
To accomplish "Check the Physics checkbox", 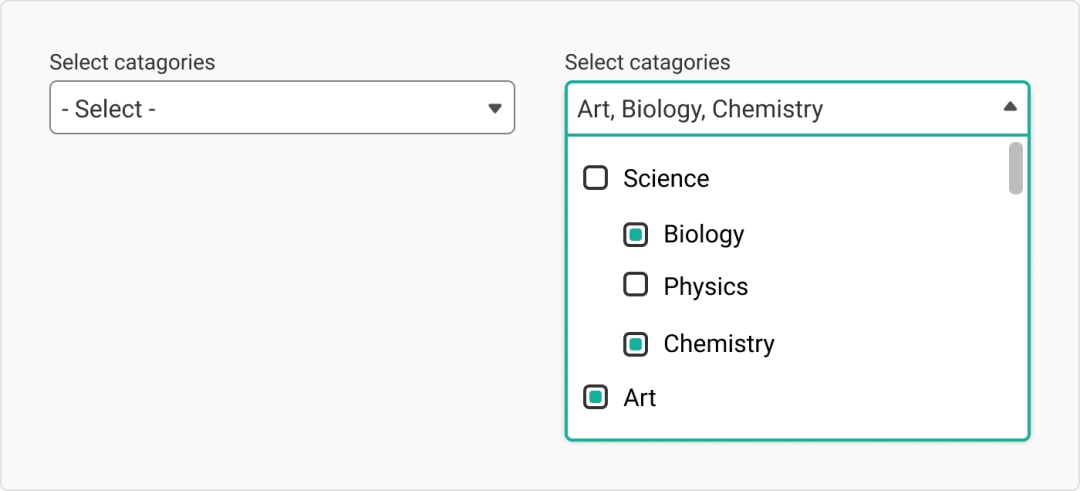I will [x=635, y=284].
